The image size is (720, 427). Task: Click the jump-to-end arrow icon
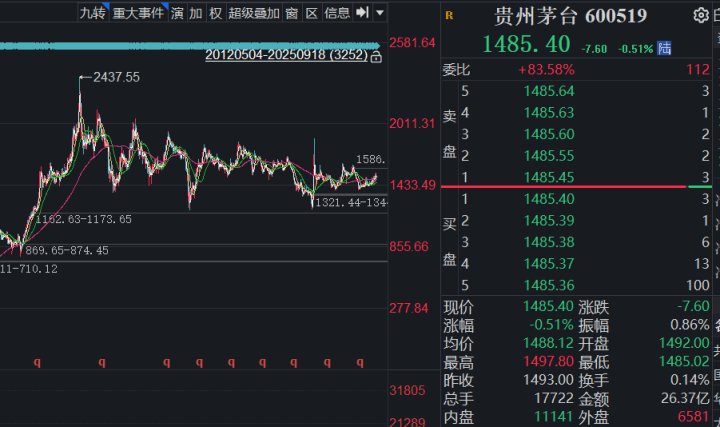(363, 12)
